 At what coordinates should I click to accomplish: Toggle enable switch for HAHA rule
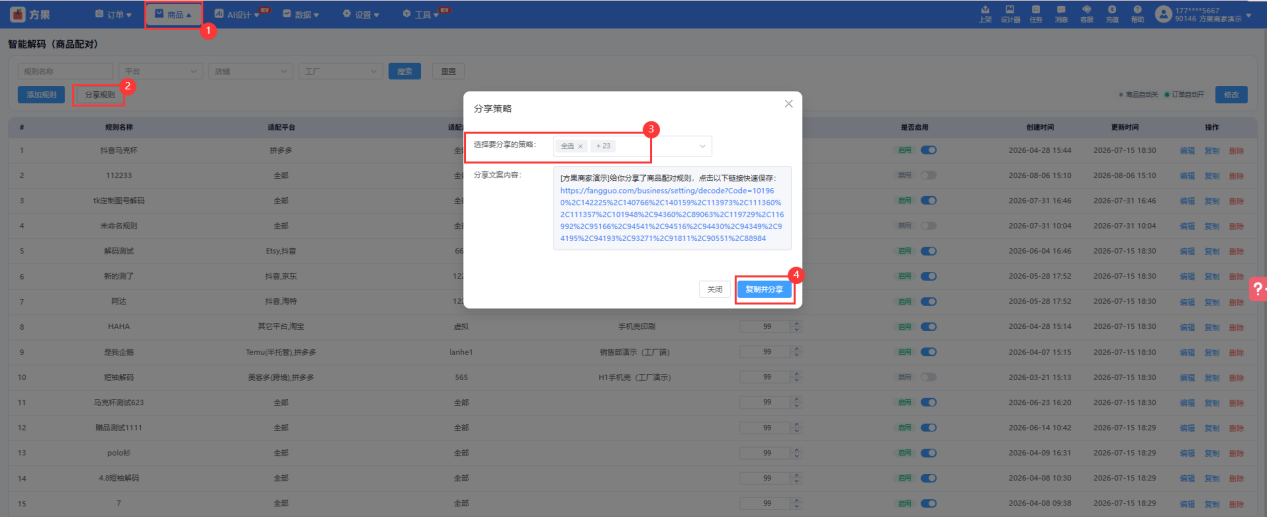928,326
